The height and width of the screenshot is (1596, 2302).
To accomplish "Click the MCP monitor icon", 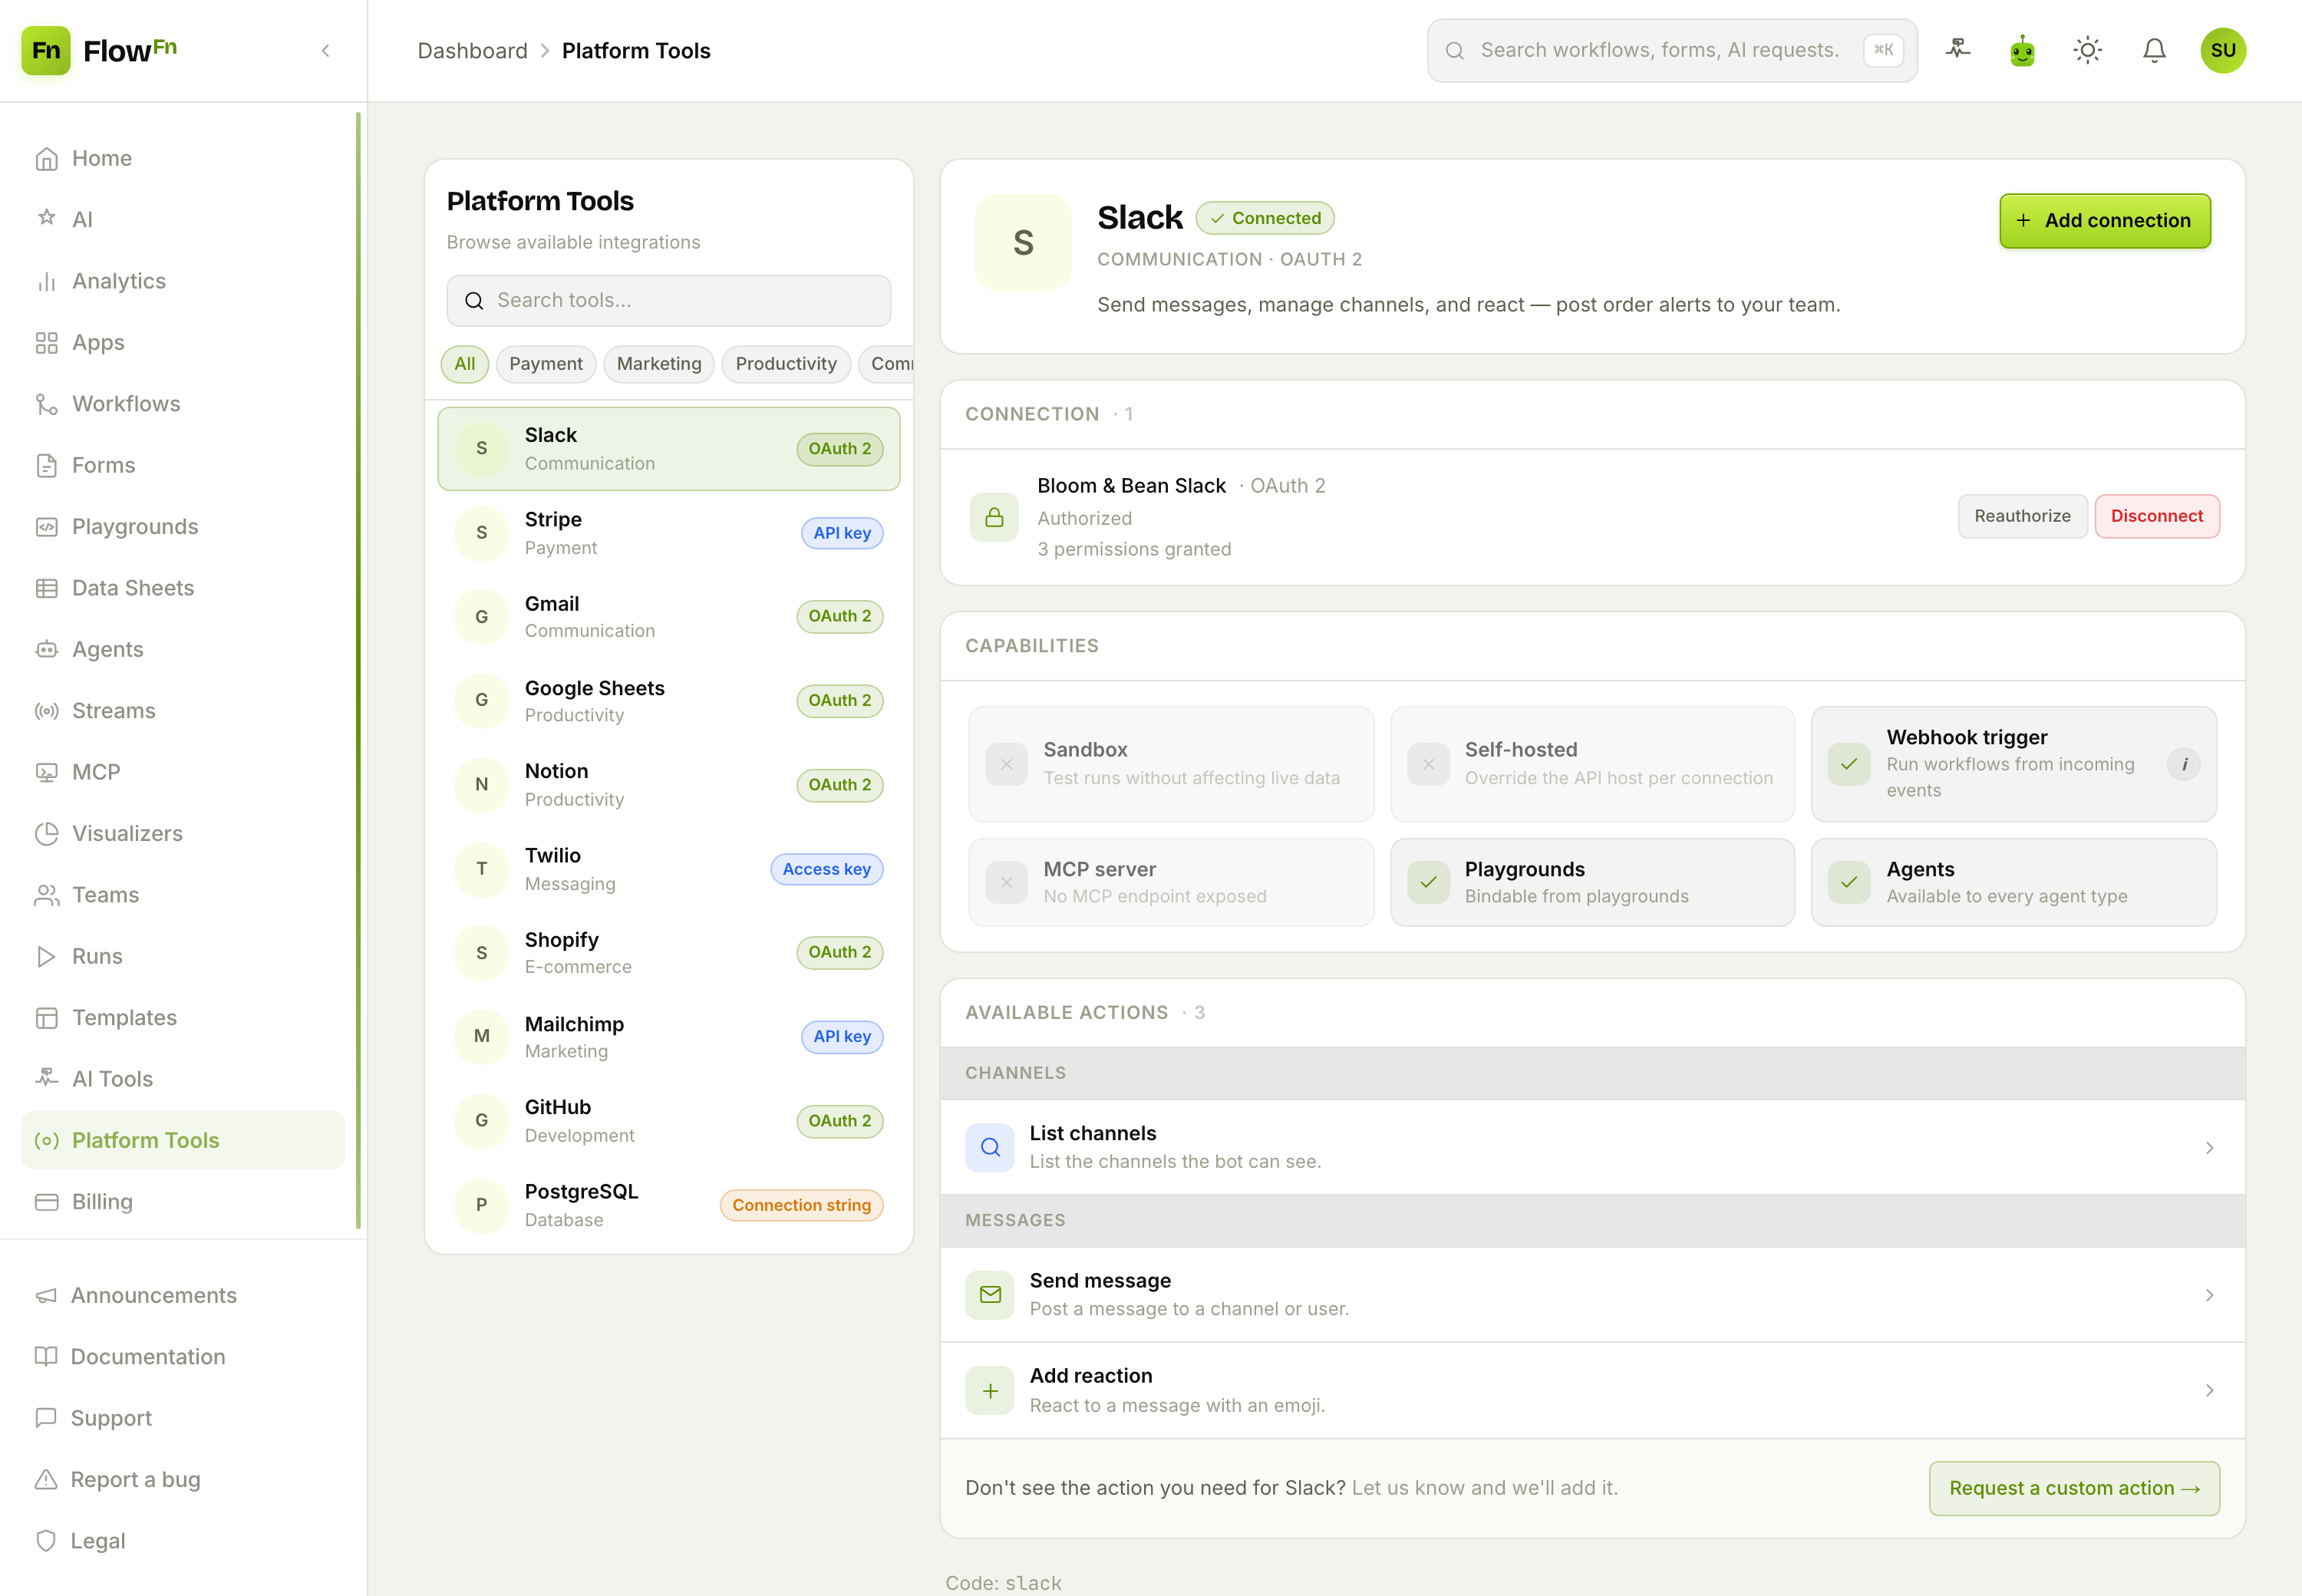I will [46, 772].
